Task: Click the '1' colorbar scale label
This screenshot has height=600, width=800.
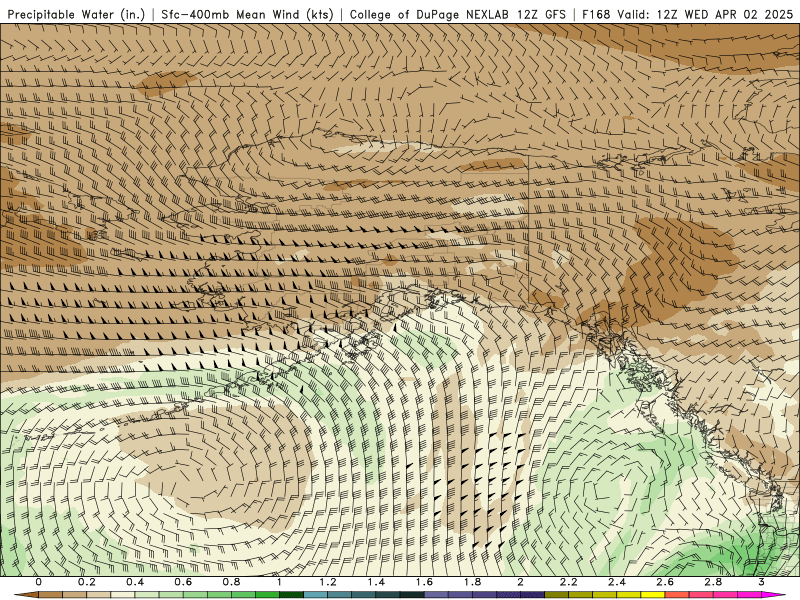Action: coord(279,582)
